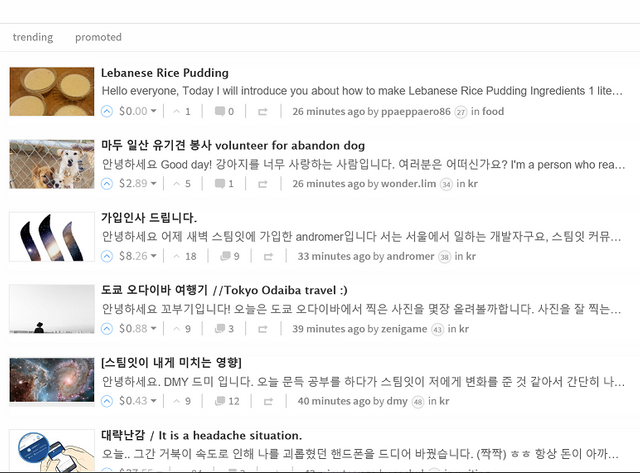Open comments icon on wonder.lim's post
The image size is (640, 473).
223,184
